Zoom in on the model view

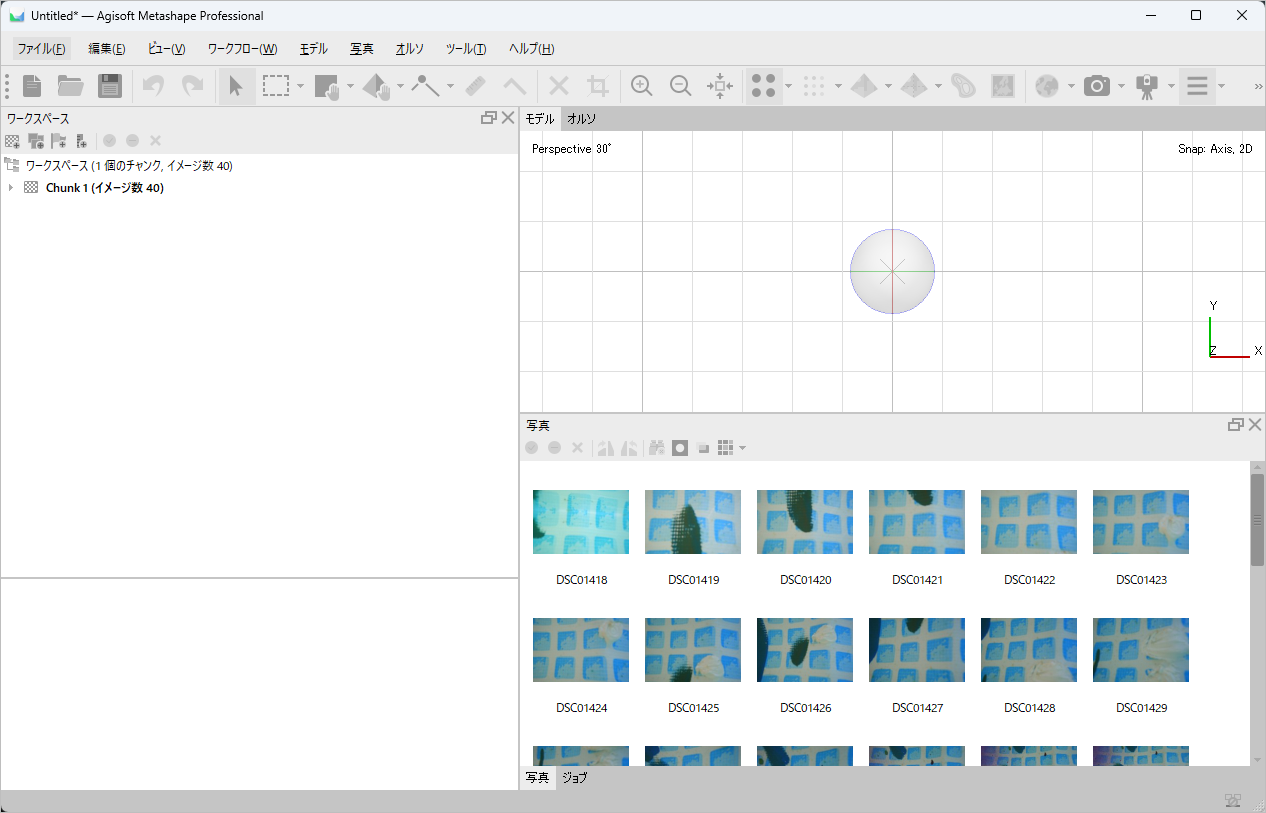pos(642,86)
